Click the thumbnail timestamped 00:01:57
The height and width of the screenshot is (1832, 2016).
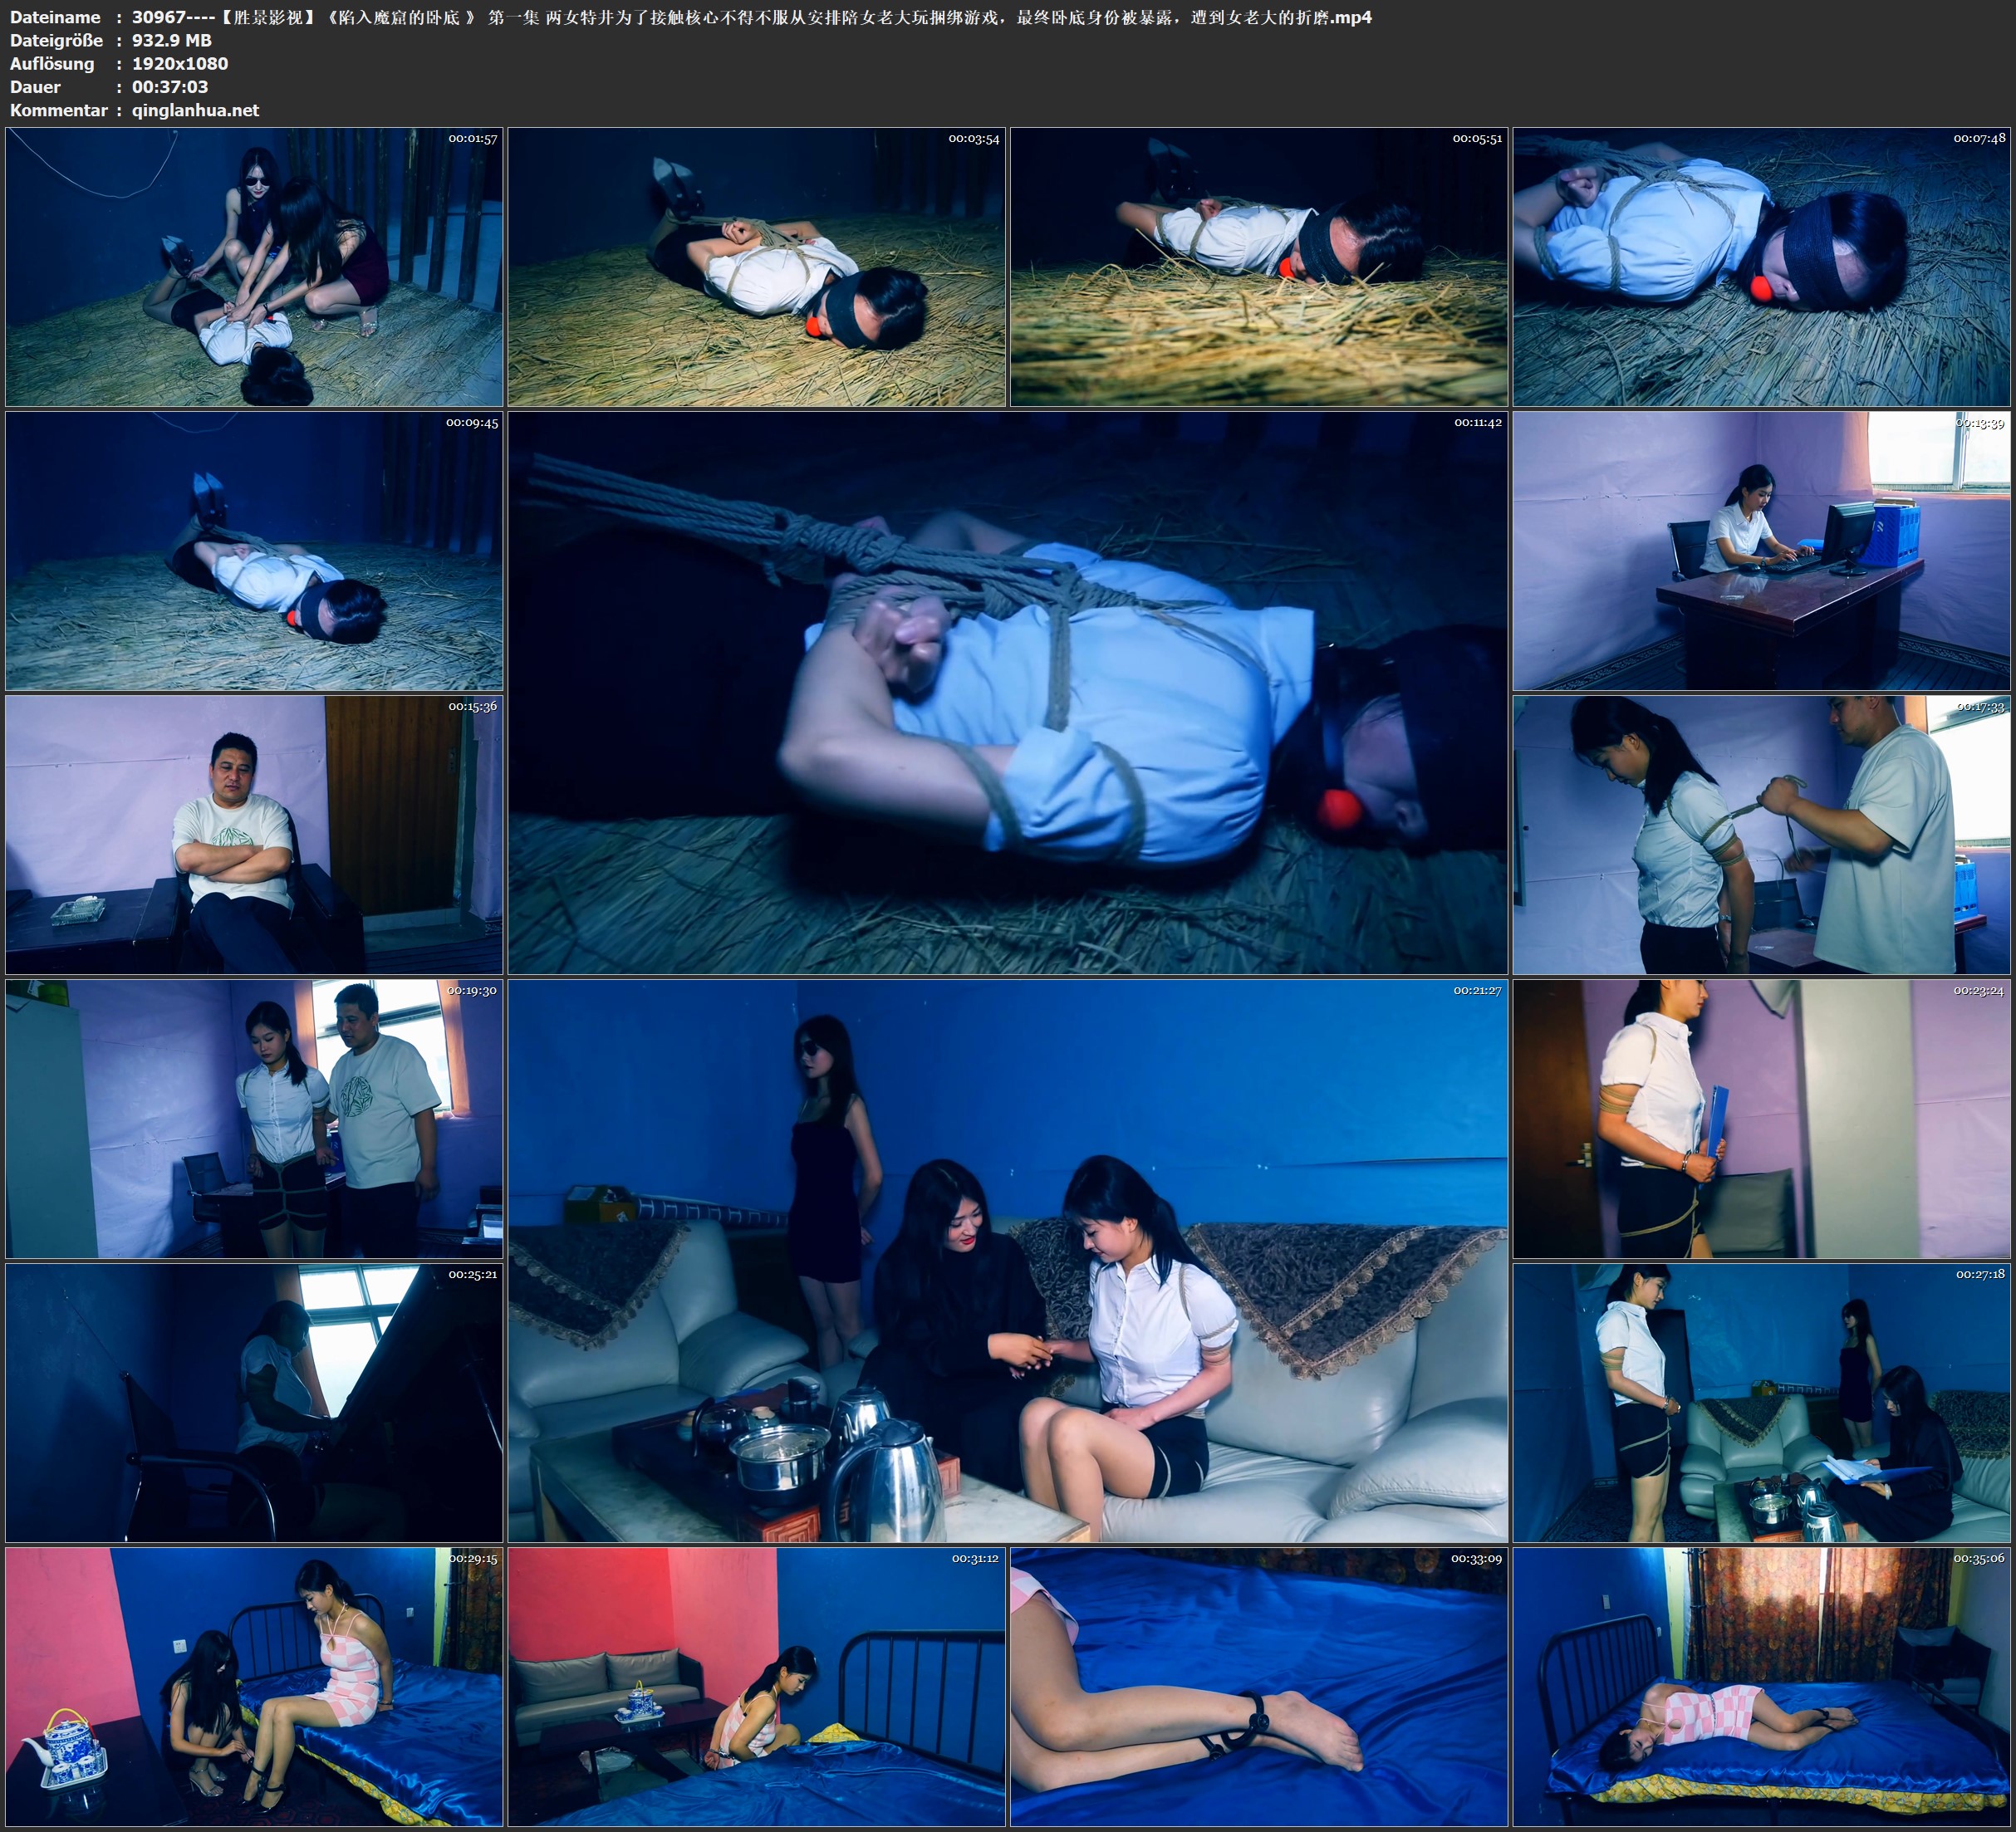[254, 267]
